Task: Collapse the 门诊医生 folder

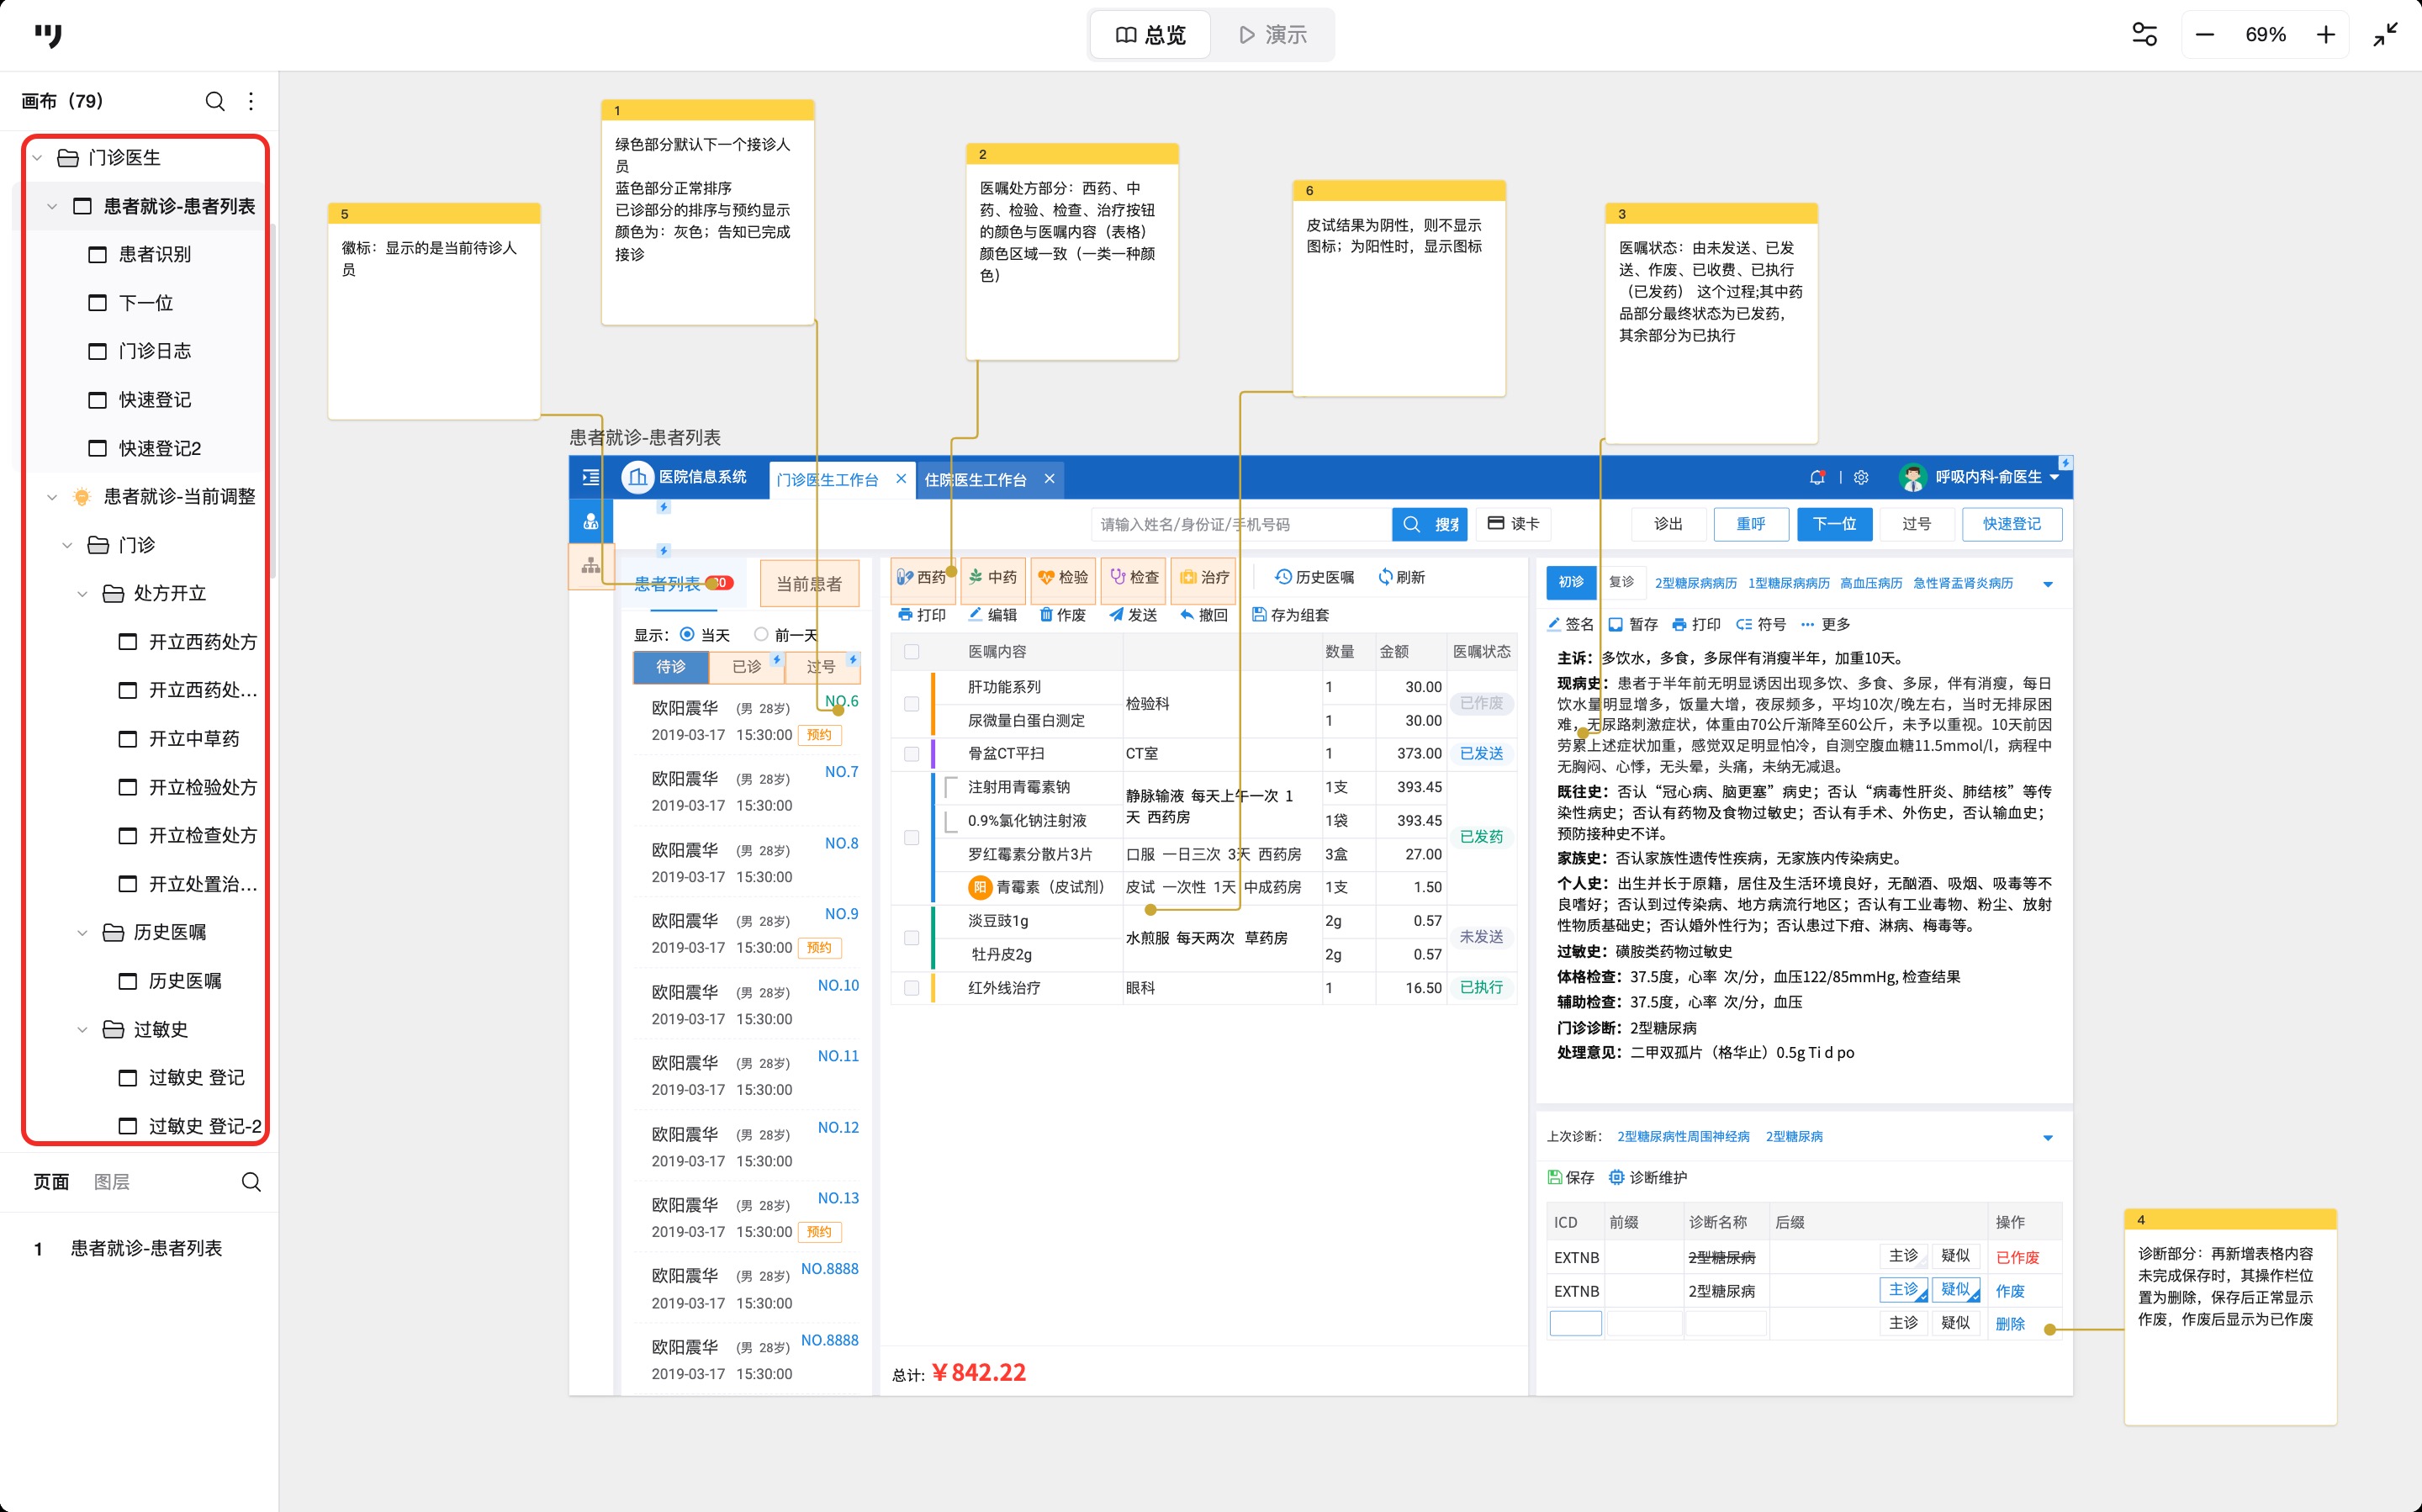Action: (38, 158)
